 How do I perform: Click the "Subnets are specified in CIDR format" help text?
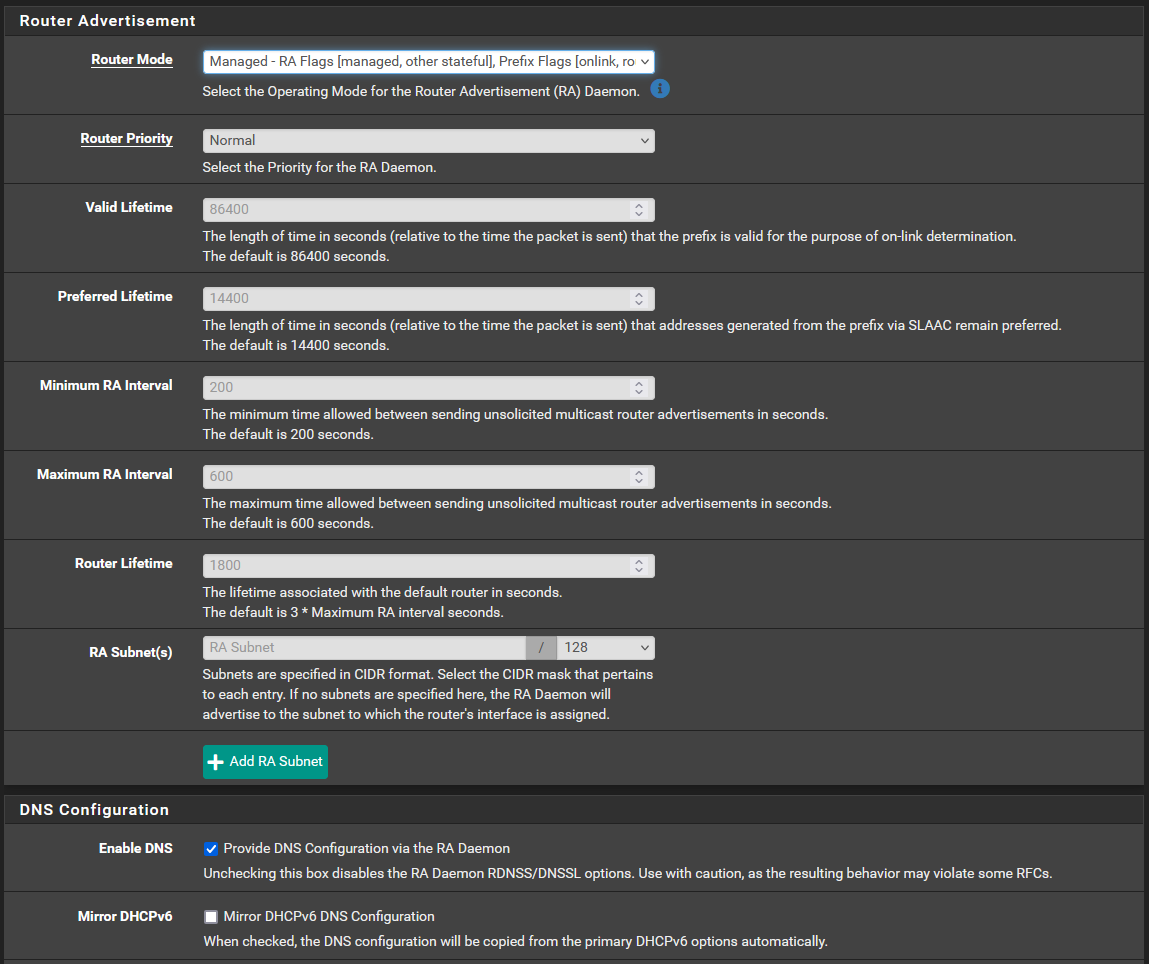[x=428, y=694]
